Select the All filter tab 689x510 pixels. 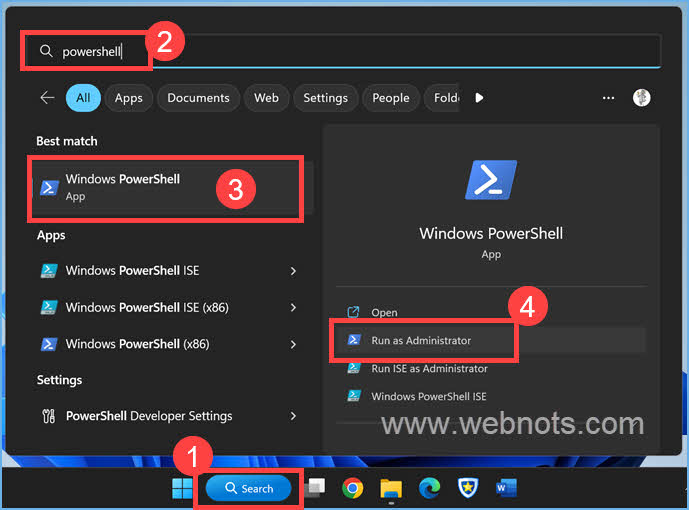coord(83,98)
